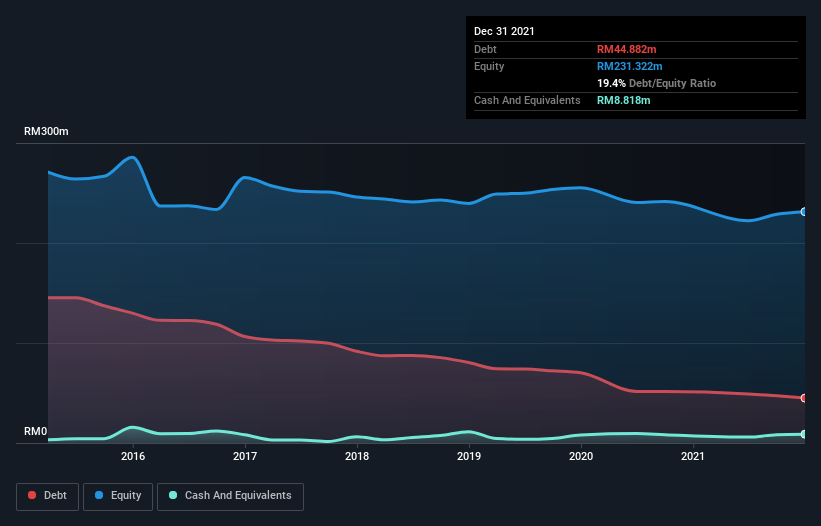The height and width of the screenshot is (526, 821).
Task: Click the RM300m y-axis label
Action: coord(46,131)
